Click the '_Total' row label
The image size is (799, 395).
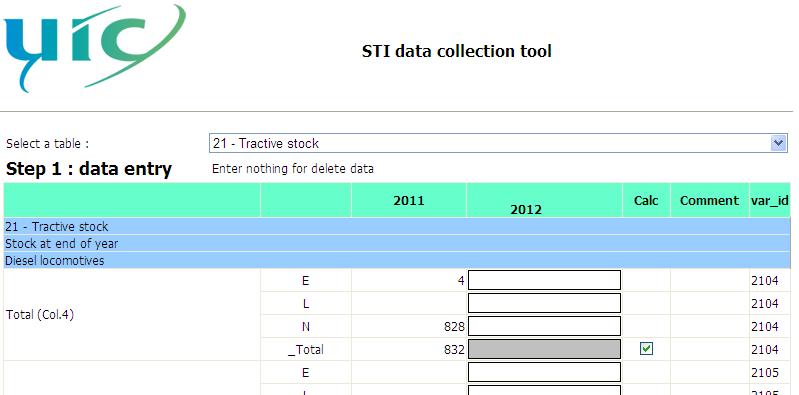coord(306,350)
